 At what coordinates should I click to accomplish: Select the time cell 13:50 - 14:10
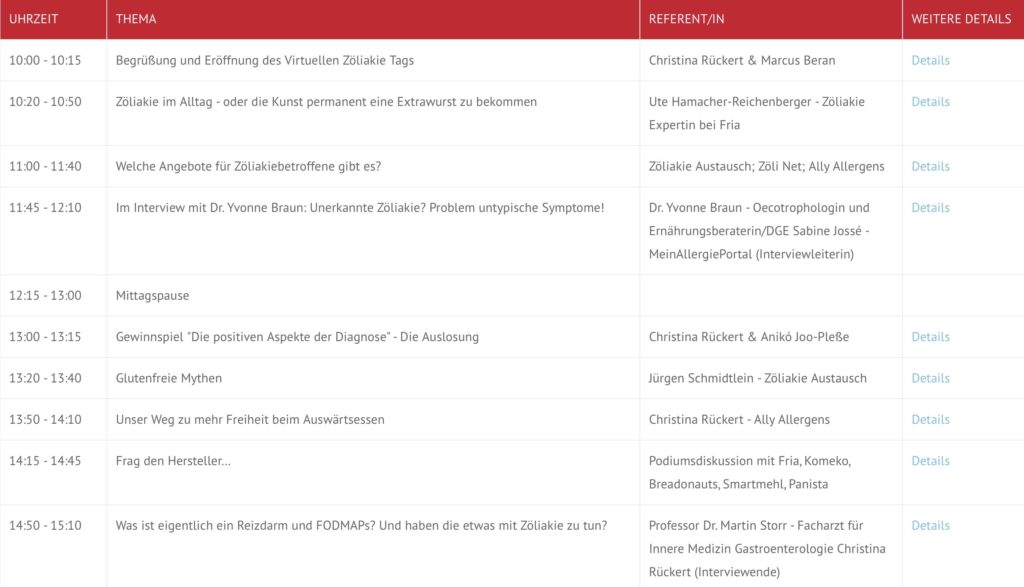click(x=45, y=419)
